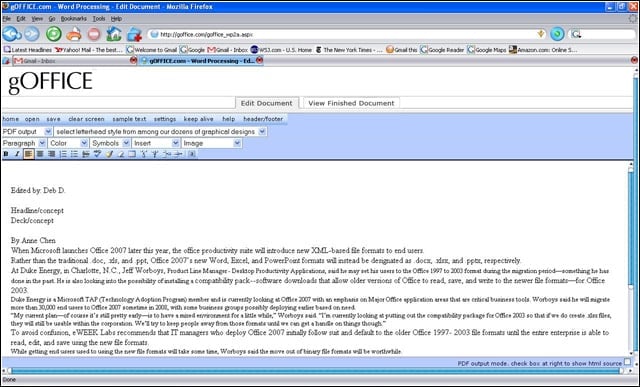The height and width of the screenshot is (387, 640).
Task: Toggle italic formatting in editor toolbar
Action: pos(17,154)
